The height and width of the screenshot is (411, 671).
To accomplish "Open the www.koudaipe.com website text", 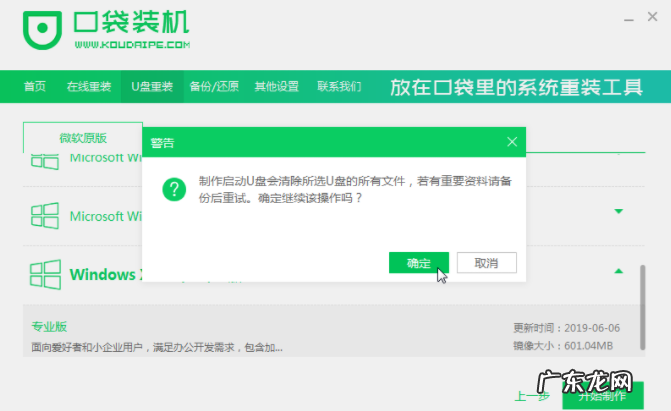I will click(x=132, y=45).
